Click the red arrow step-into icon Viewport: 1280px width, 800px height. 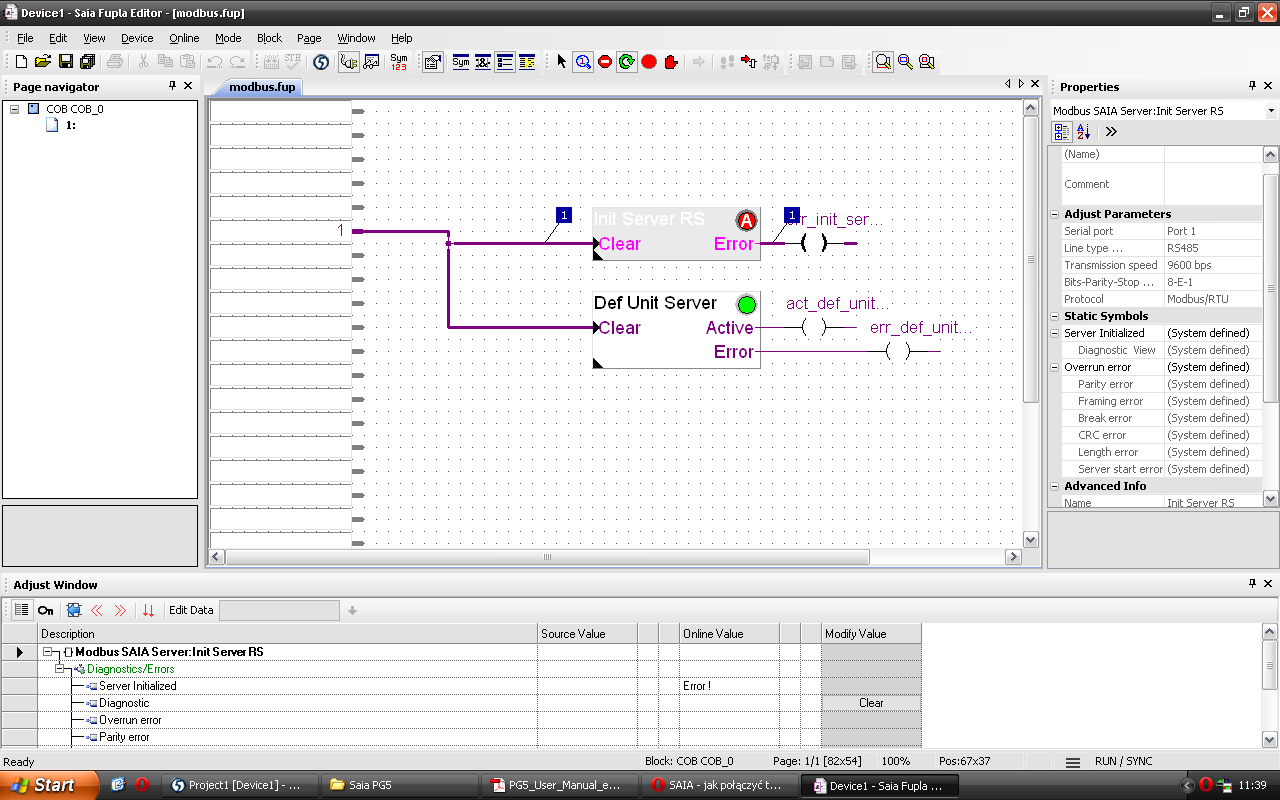[748, 62]
